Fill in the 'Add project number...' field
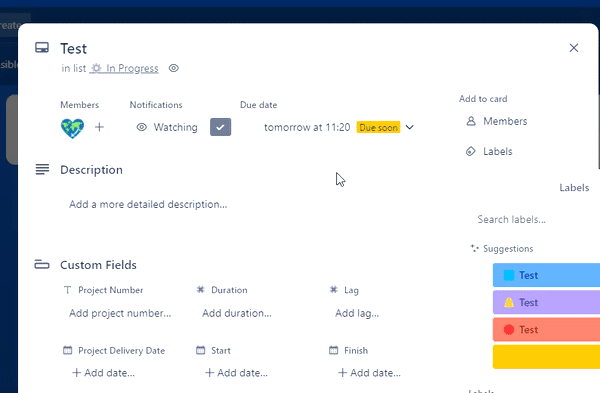Viewport: 600px width, 393px height. pos(120,313)
